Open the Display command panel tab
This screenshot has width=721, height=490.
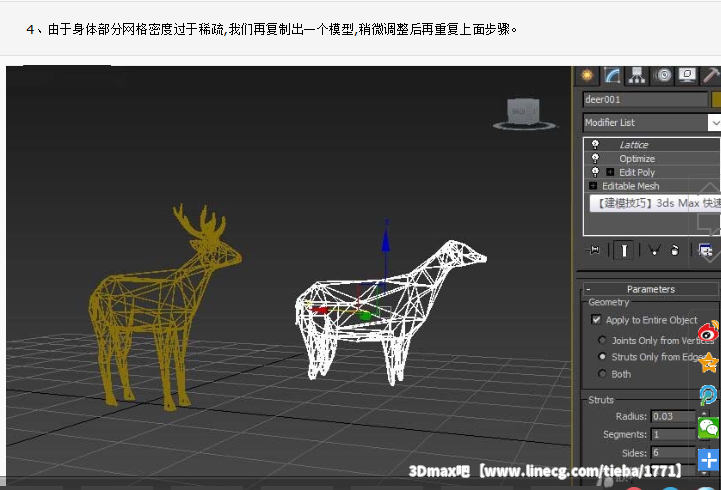click(687, 75)
